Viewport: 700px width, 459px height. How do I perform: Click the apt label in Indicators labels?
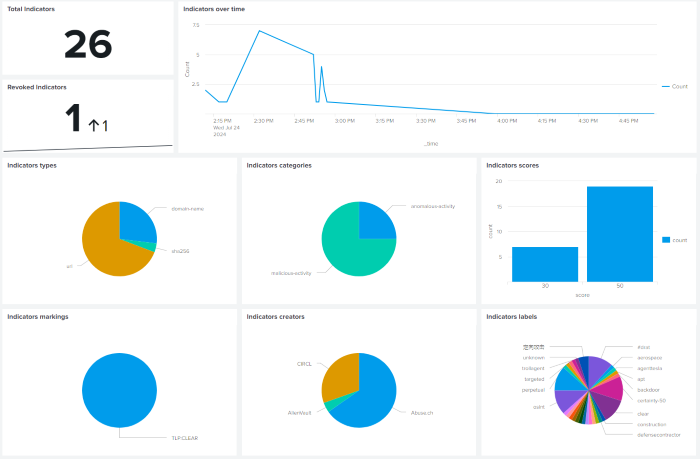point(641,380)
